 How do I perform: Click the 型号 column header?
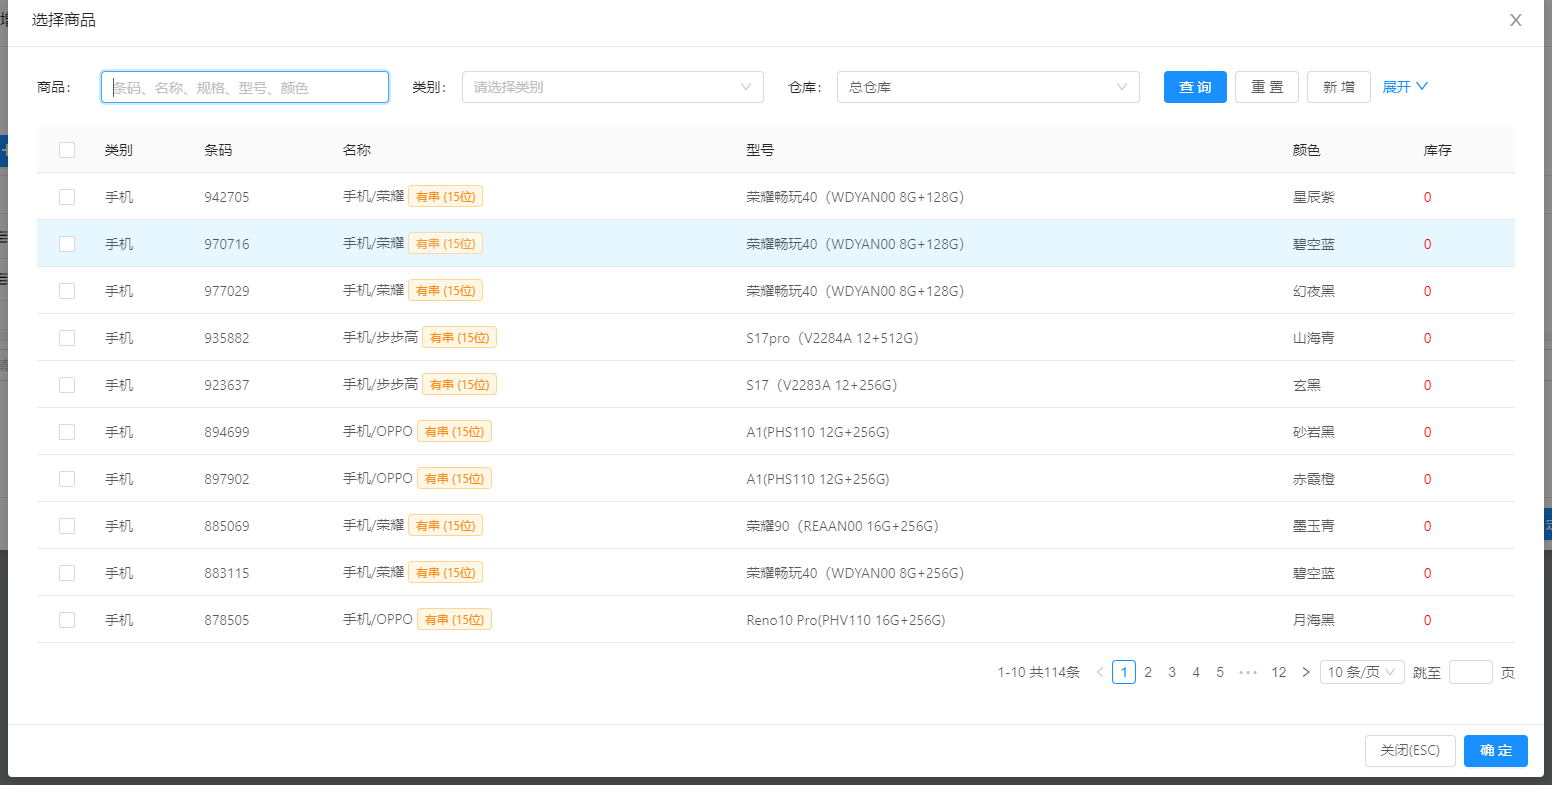click(x=760, y=150)
